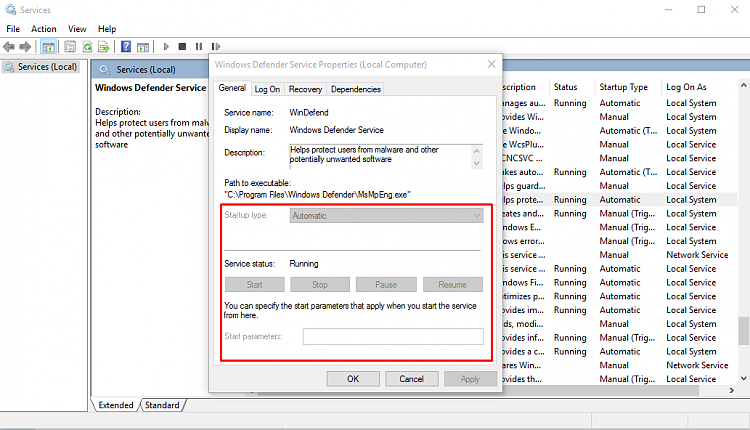The width and height of the screenshot is (750, 430).
Task: Click the Services gear icon in title bar
Action: pos(10,10)
